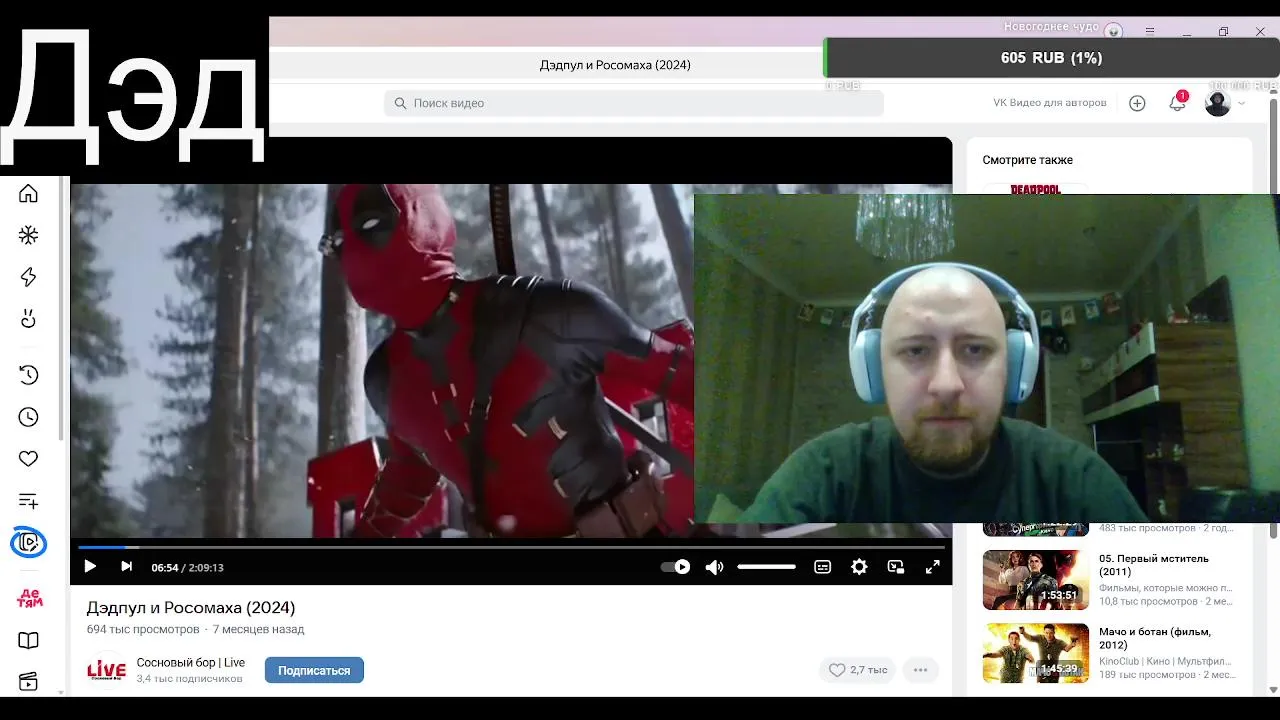Open the circled video library icon

[x=28, y=543]
